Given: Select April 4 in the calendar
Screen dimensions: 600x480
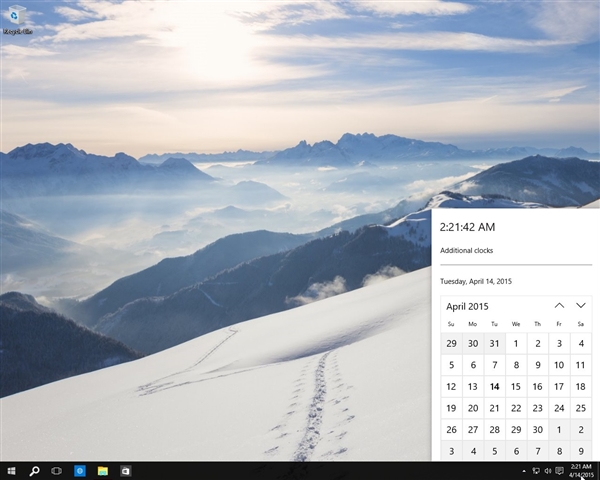Looking at the screenshot, I should click(581, 343).
